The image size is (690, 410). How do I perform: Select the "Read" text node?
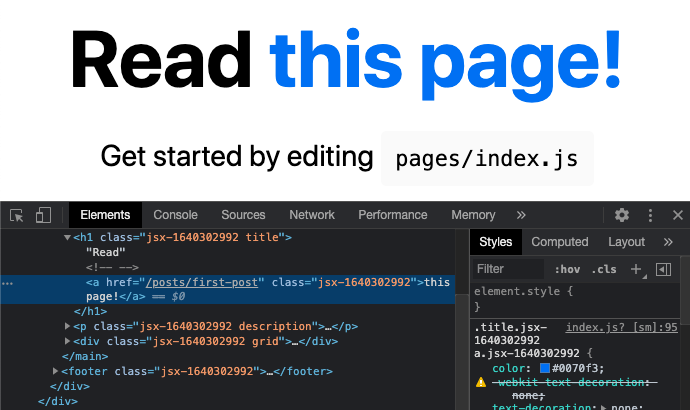point(106,253)
